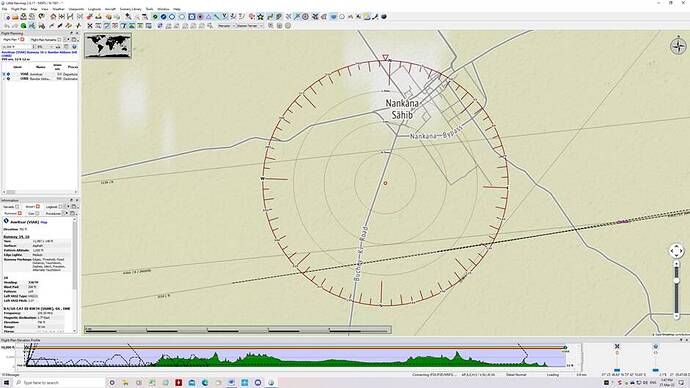
Task: Switch to the Procedures information tab
Action: click(54, 213)
